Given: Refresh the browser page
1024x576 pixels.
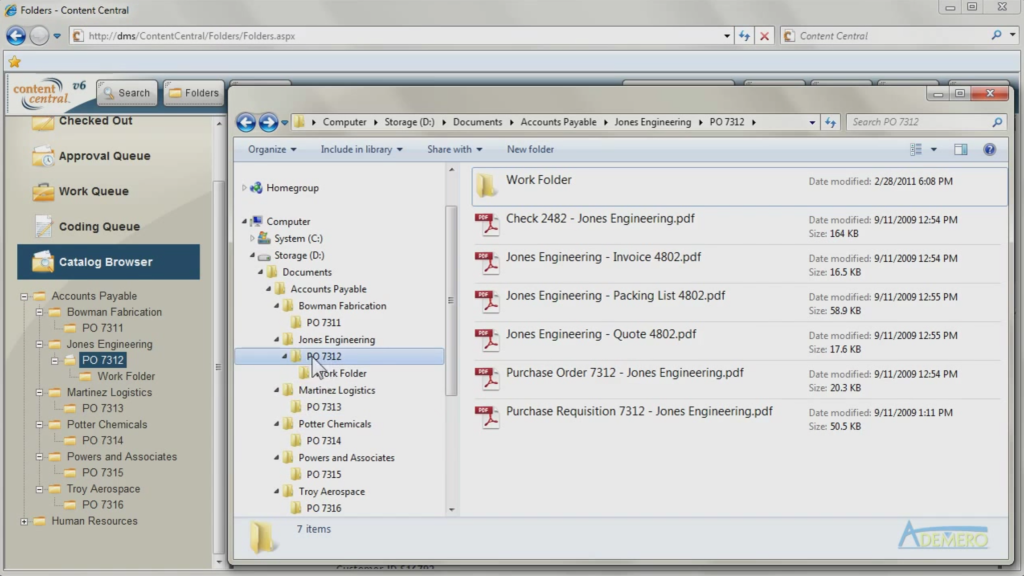Looking at the screenshot, I should pyautogui.click(x=746, y=33).
